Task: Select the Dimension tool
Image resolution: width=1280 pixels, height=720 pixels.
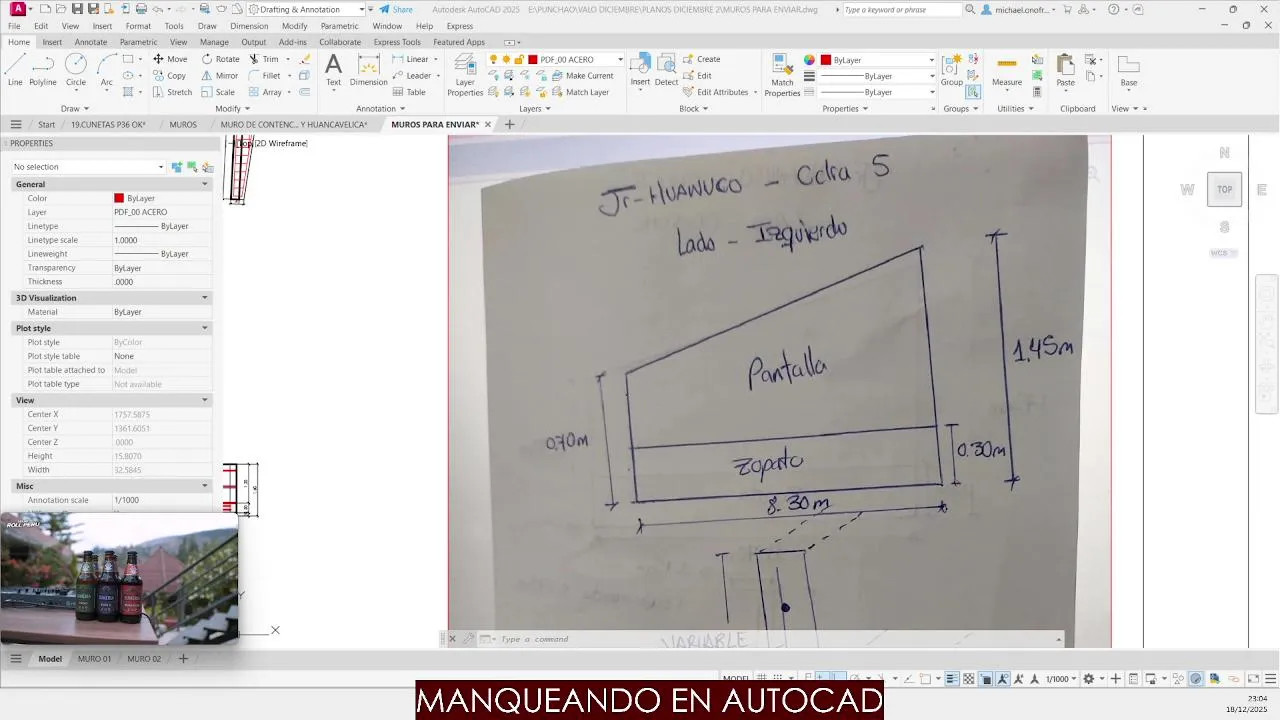Action: (x=368, y=70)
